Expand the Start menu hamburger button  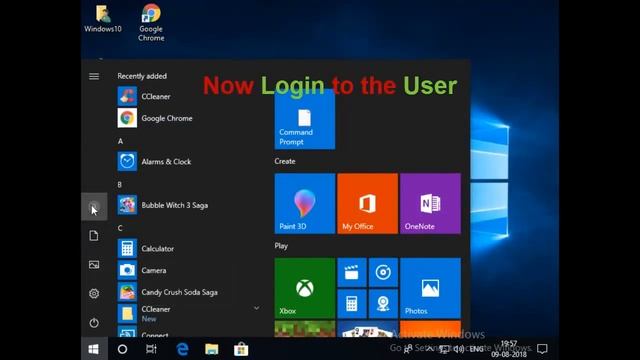94,76
